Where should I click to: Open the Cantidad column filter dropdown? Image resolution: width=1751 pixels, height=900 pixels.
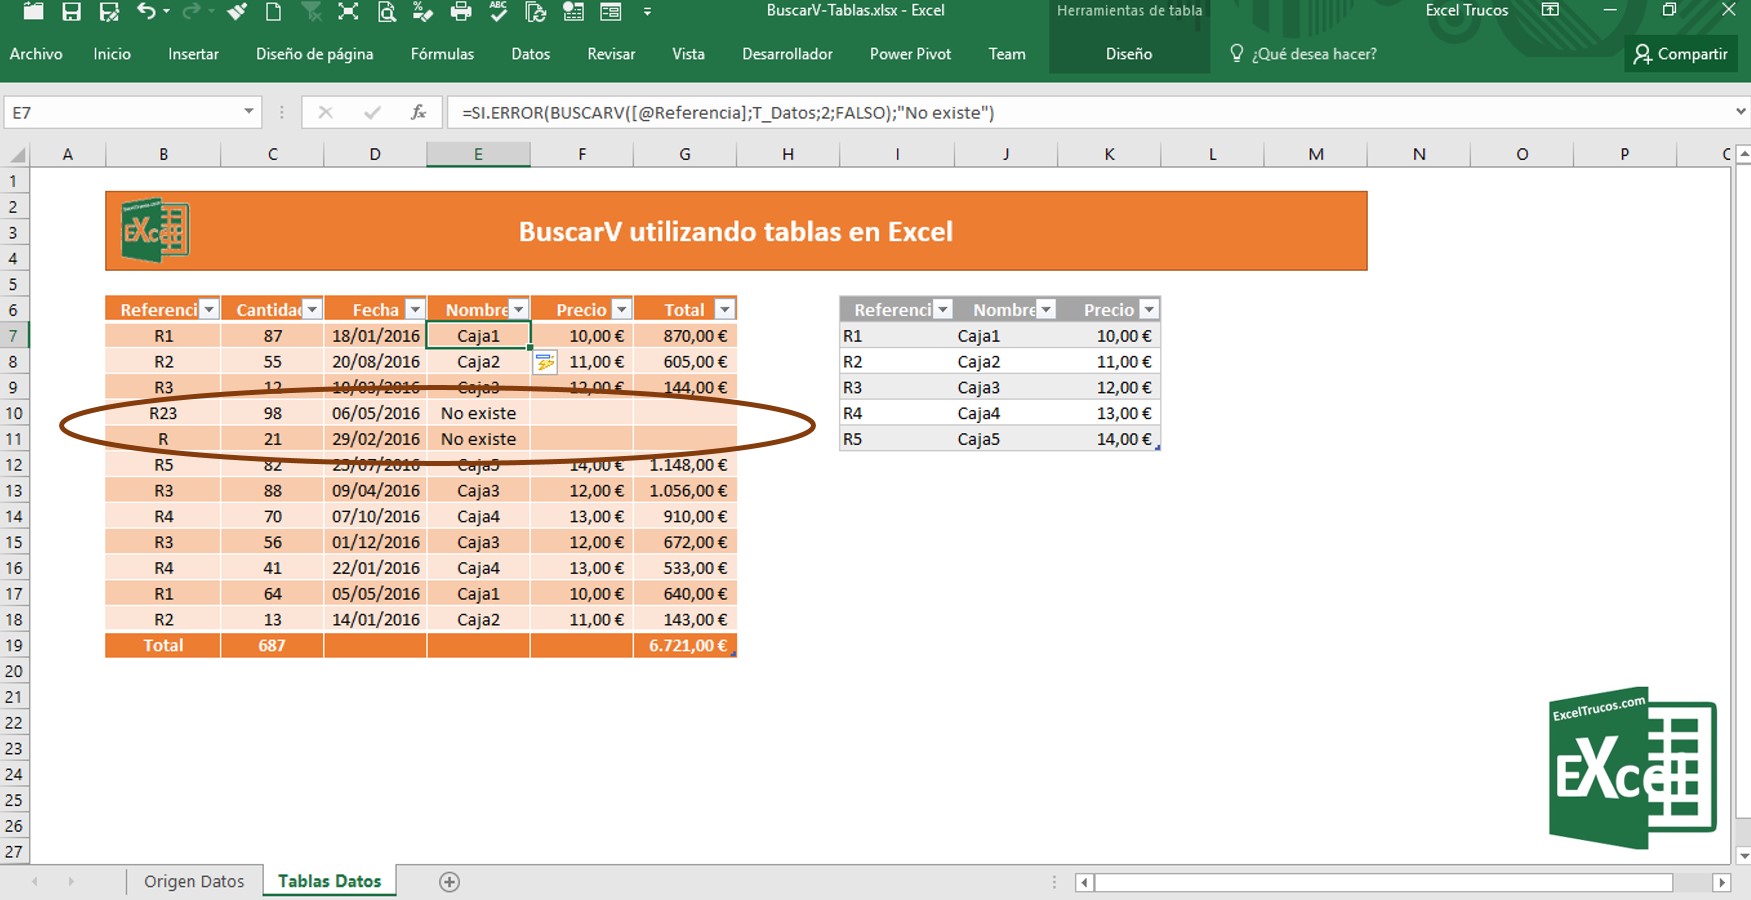click(x=312, y=310)
